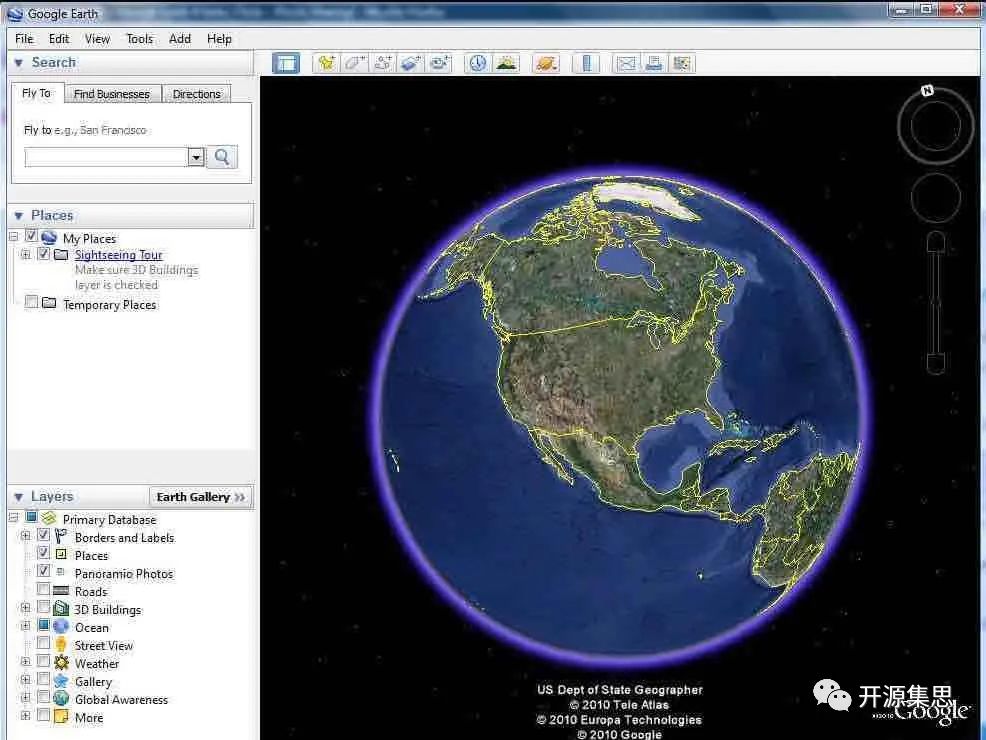Show historical imagery clock icon
This screenshot has width=986, height=740.
[478, 63]
